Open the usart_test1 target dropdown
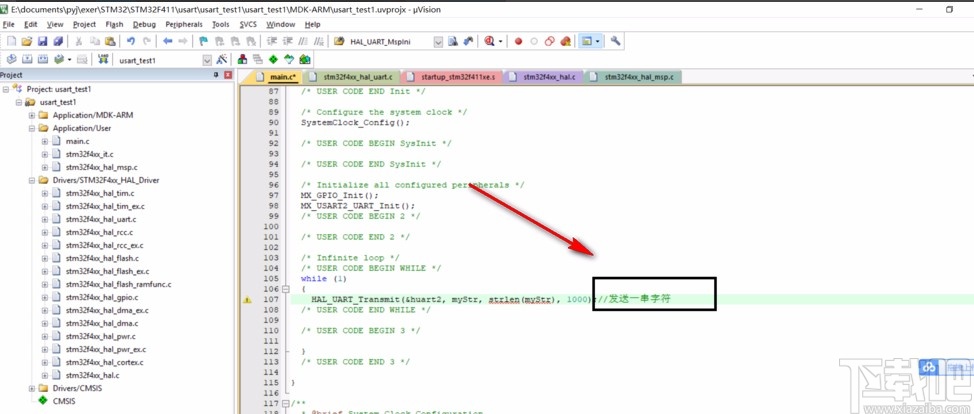Image resolution: width=974 pixels, height=414 pixels. (207, 60)
